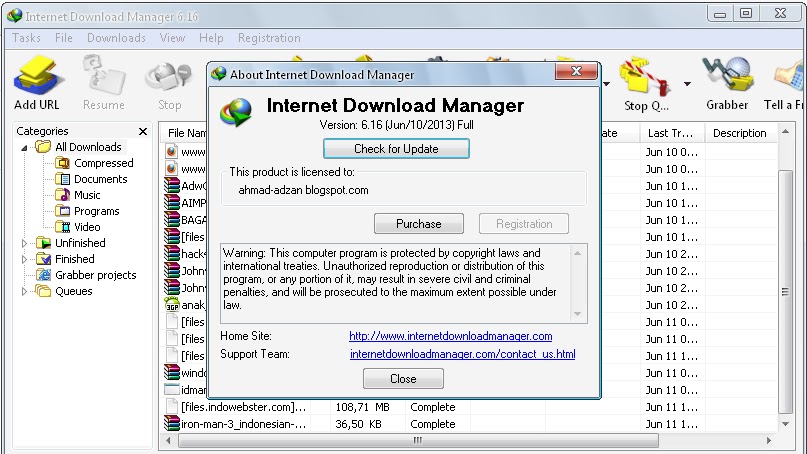Click the AIMP archive file icon

171,203
